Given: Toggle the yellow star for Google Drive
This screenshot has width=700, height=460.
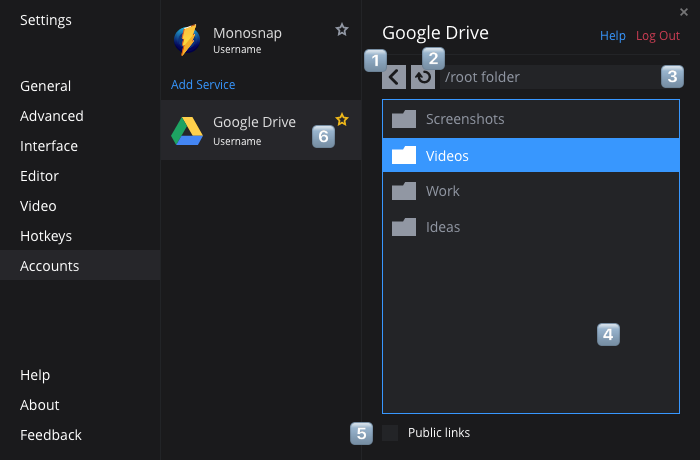Looking at the screenshot, I should [x=342, y=119].
